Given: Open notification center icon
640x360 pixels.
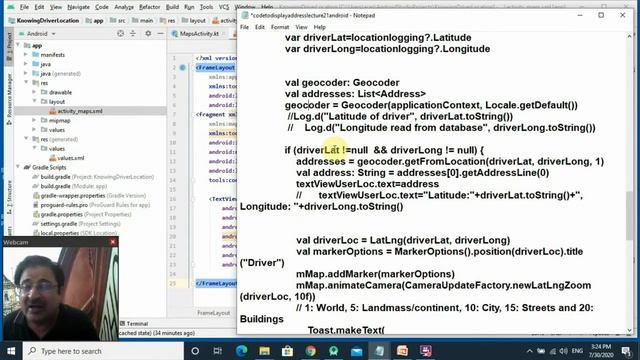Looking at the screenshot, I should pyautogui.click(x=626, y=351).
